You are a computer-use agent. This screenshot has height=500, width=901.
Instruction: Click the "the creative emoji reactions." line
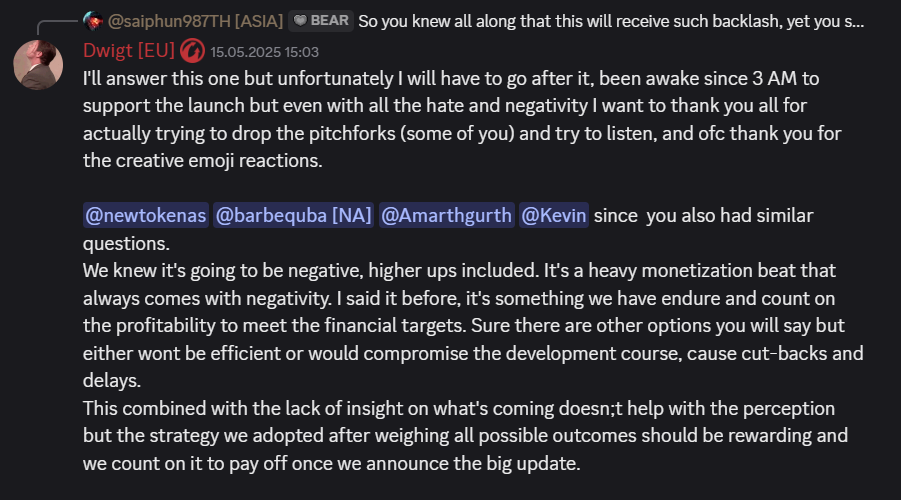click(203, 160)
